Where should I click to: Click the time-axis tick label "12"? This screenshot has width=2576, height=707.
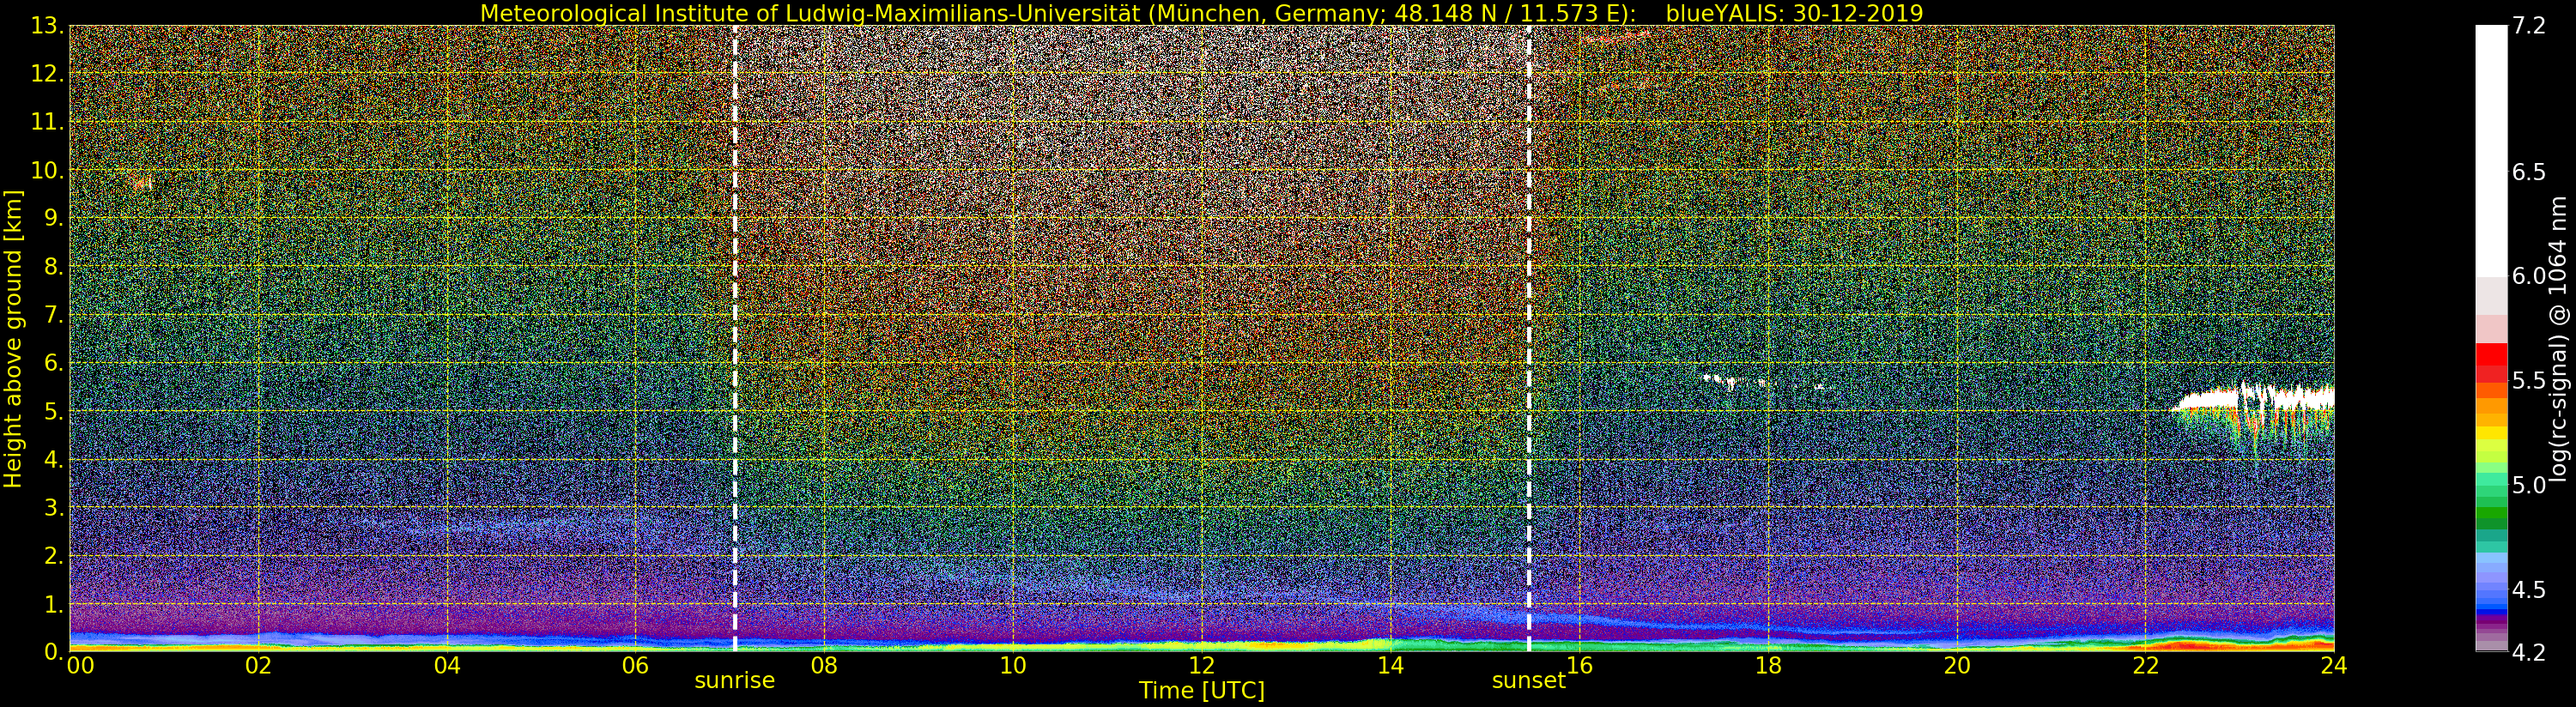pyautogui.click(x=1202, y=665)
